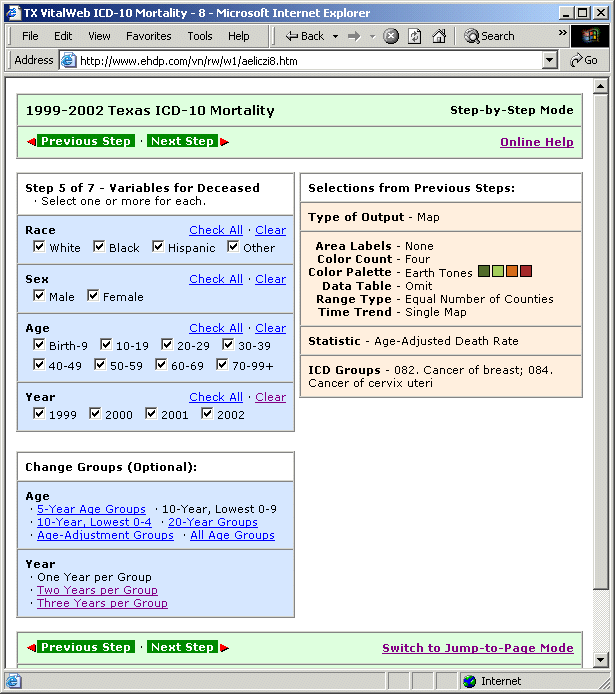Go to the Home page icon

(438, 36)
